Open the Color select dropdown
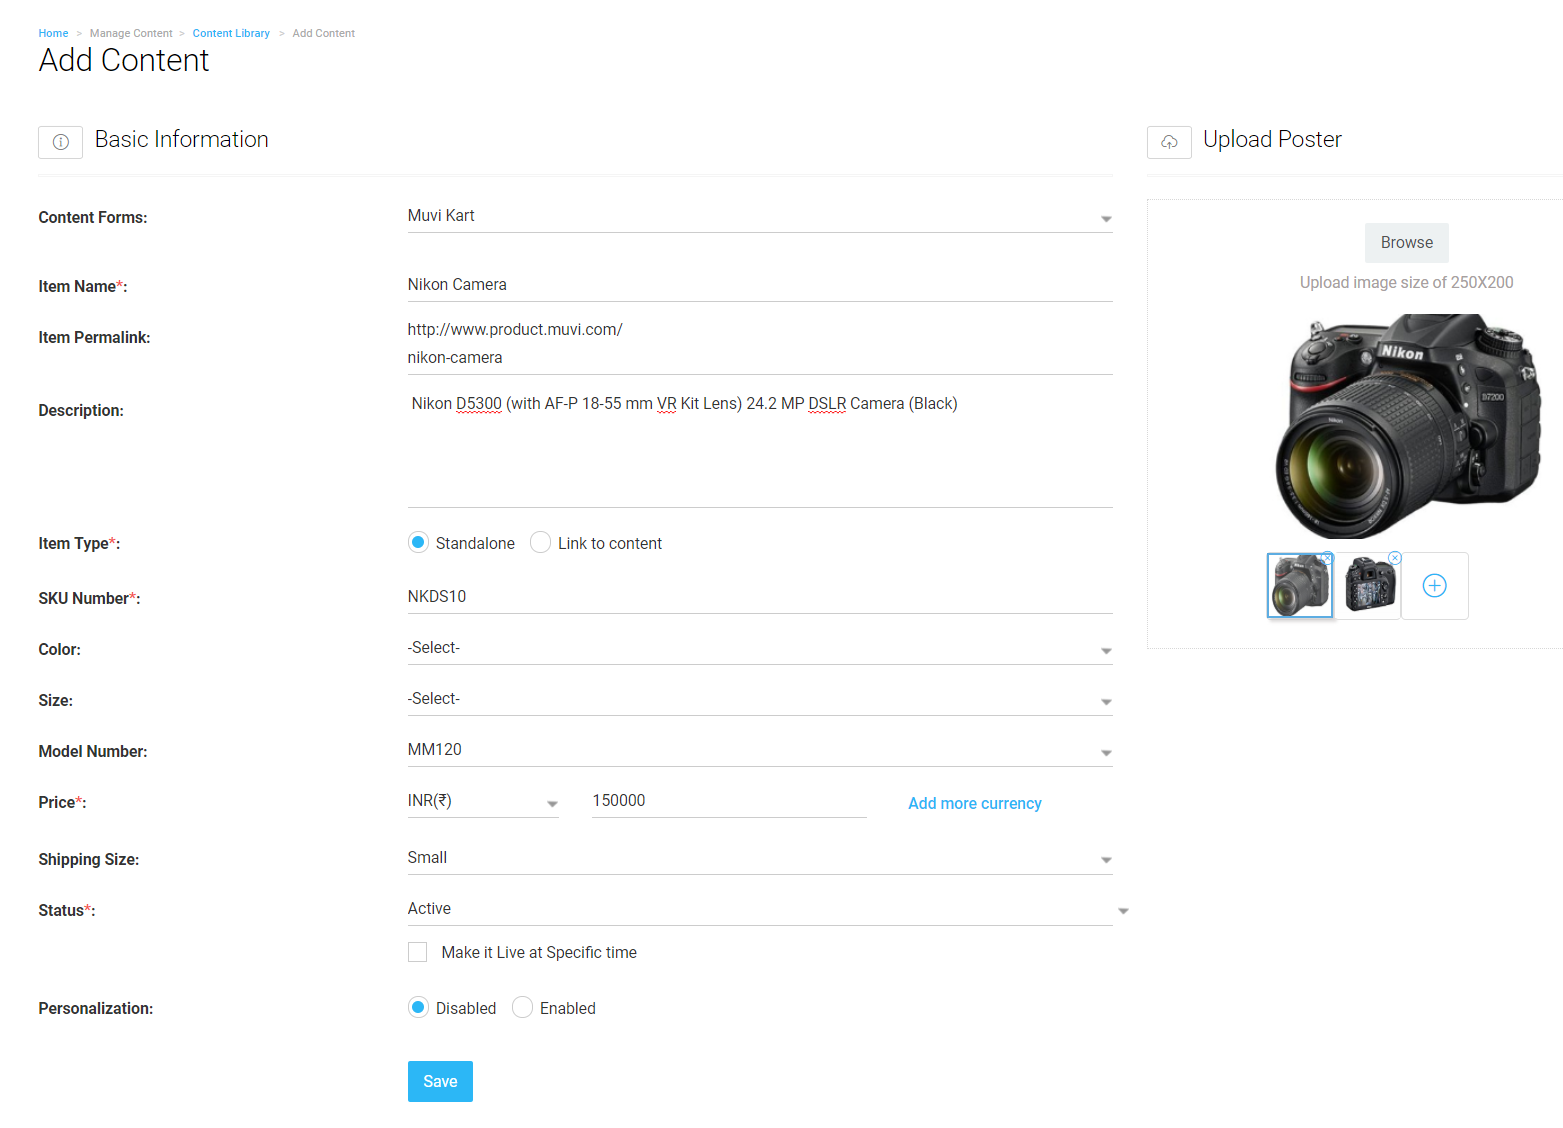Image resolution: width=1563 pixels, height=1128 pixels. click(x=760, y=648)
